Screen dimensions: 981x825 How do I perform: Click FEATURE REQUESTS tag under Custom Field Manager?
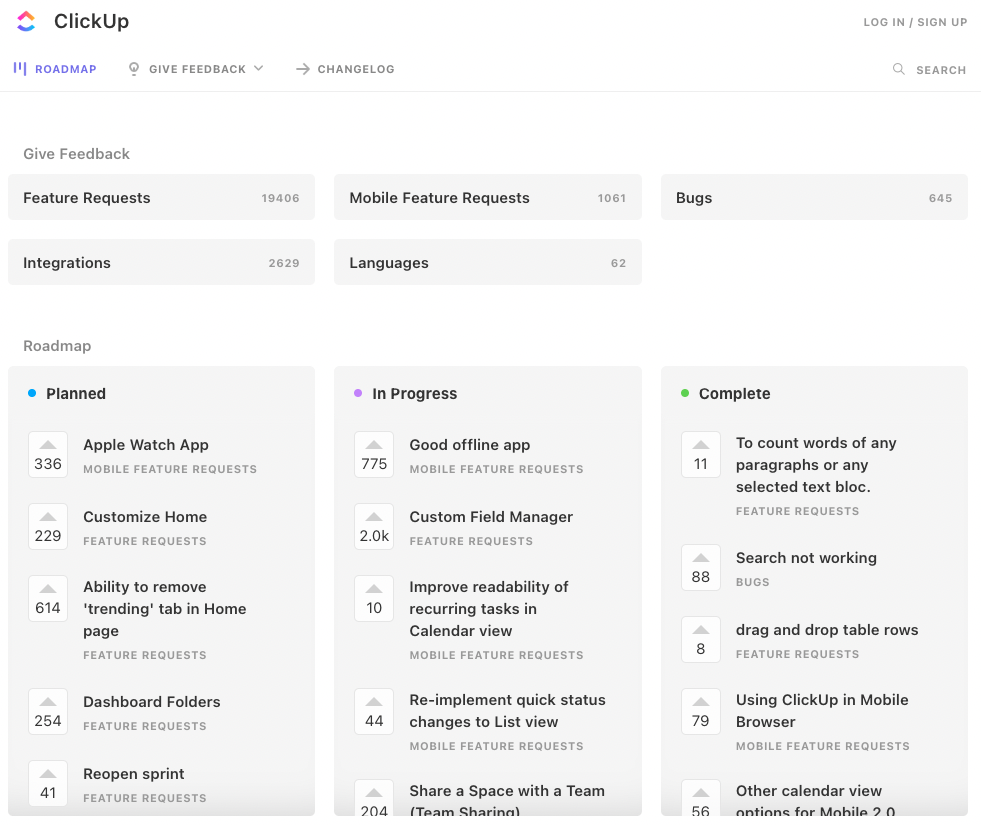pyautogui.click(x=471, y=541)
